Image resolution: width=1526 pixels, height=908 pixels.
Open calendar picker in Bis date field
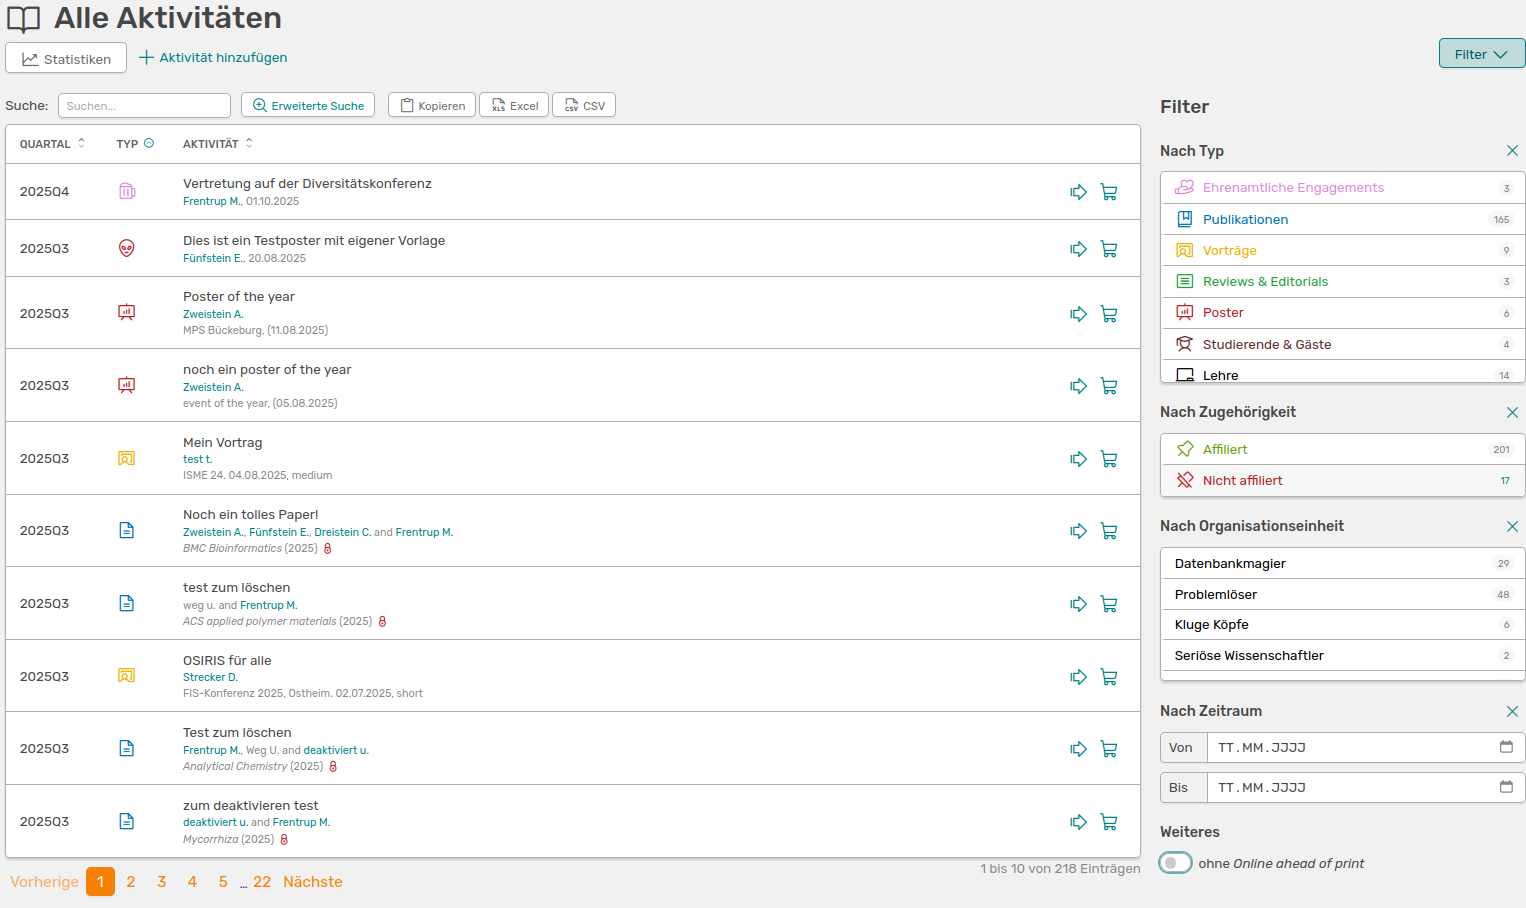[x=1506, y=787]
